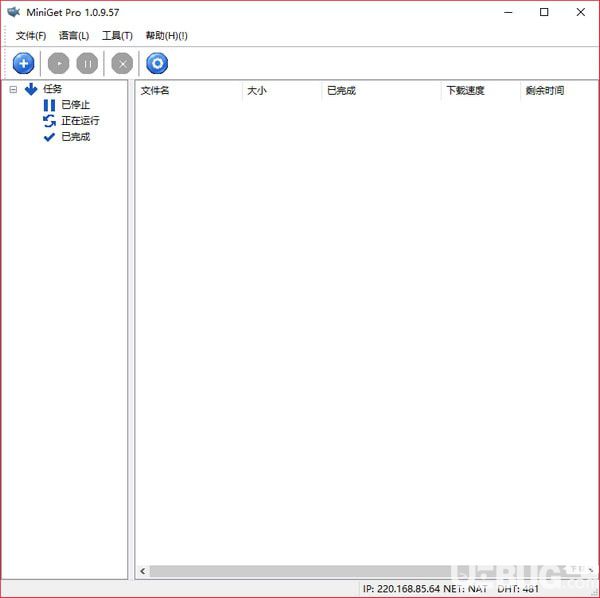Click the blue add new task button
Viewport: 600px width, 598px height.
[23, 63]
